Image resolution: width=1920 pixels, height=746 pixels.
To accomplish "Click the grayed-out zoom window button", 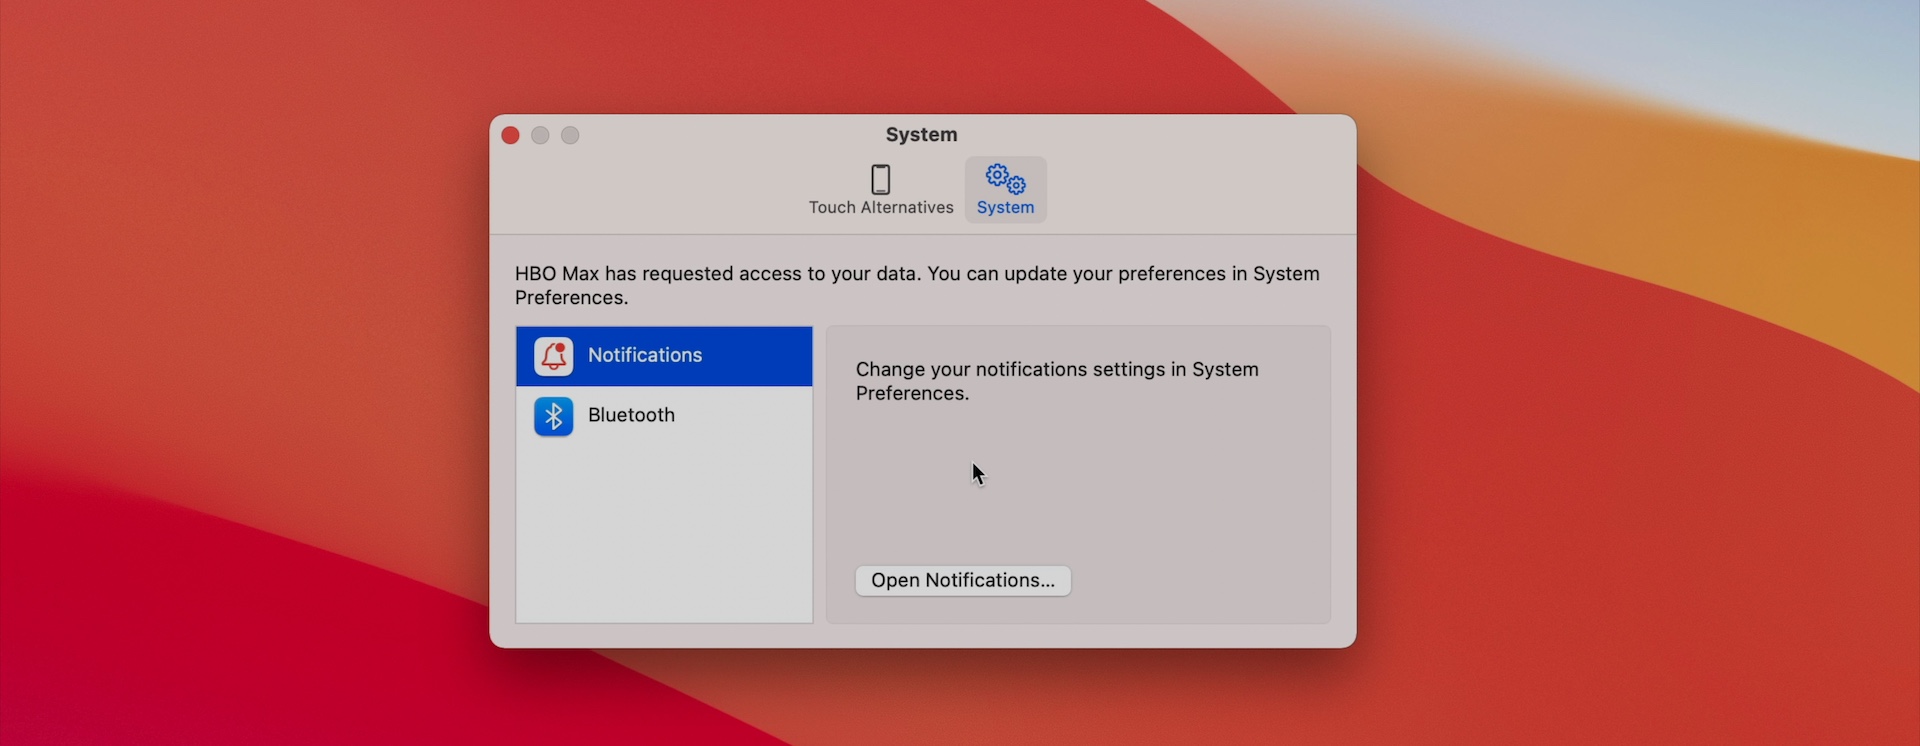I will [x=570, y=135].
